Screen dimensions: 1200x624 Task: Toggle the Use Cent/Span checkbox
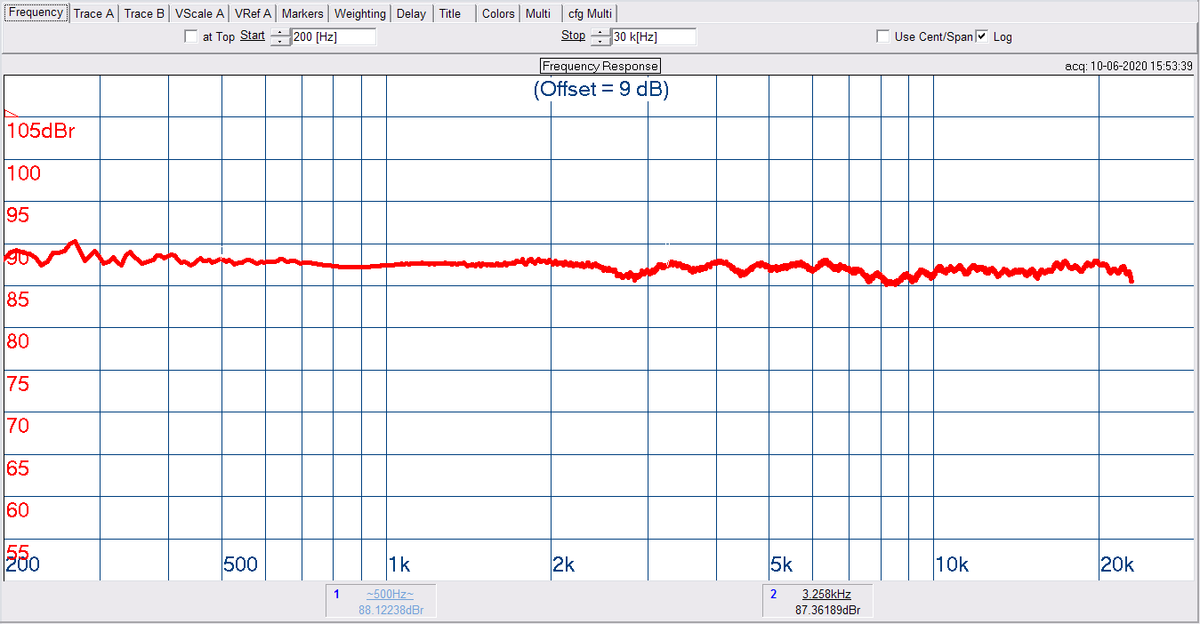pos(883,37)
